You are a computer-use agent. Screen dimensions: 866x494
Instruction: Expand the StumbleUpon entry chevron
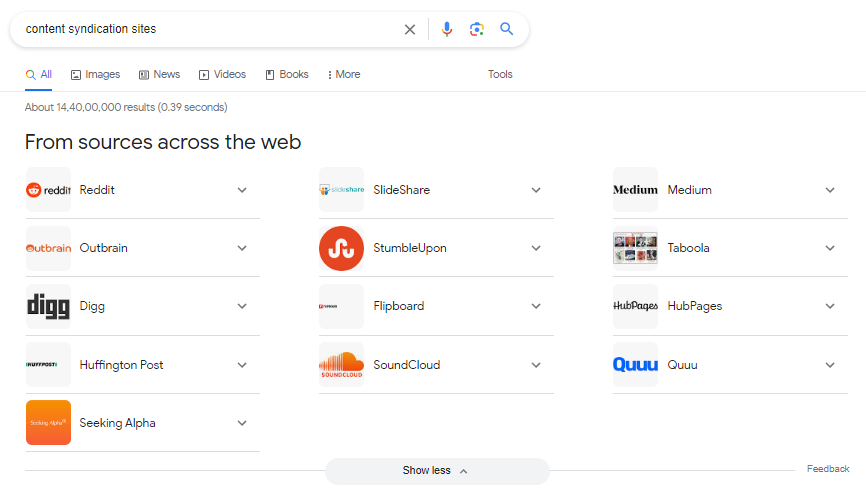point(536,248)
